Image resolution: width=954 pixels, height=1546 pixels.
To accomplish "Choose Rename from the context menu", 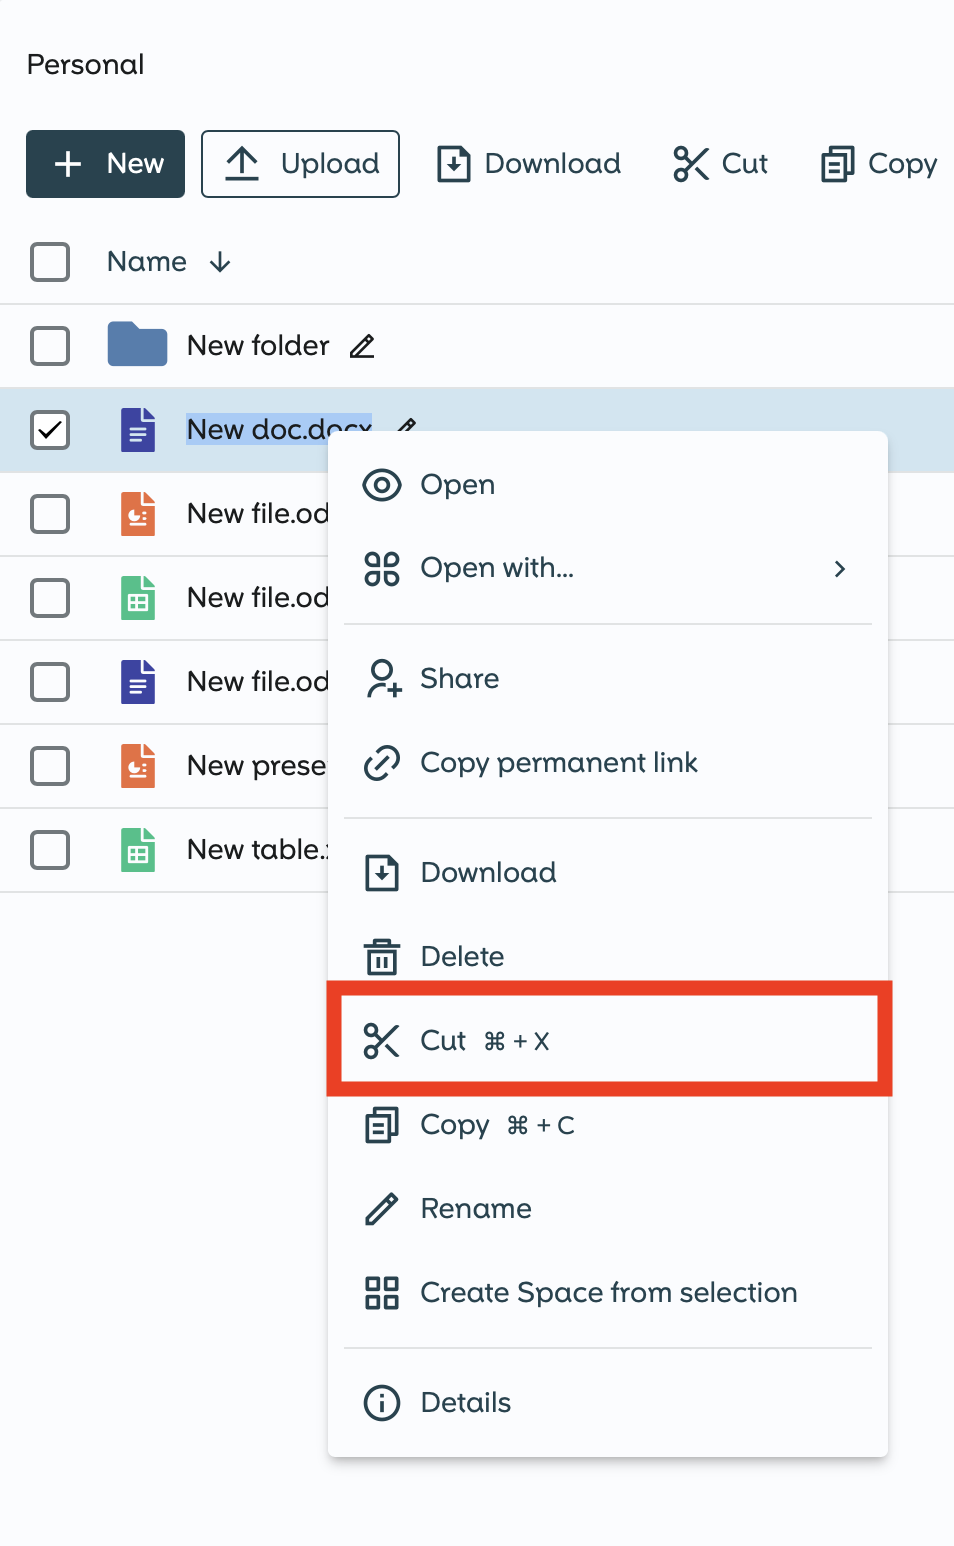I will [x=475, y=1208].
